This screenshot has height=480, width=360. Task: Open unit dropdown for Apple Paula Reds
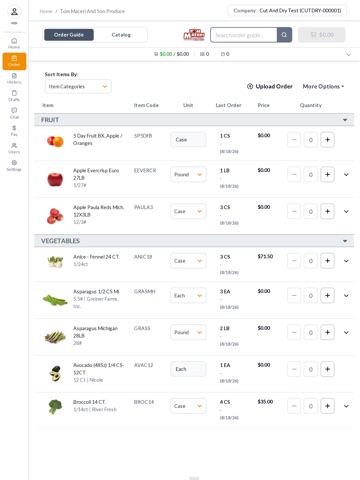click(188, 211)
